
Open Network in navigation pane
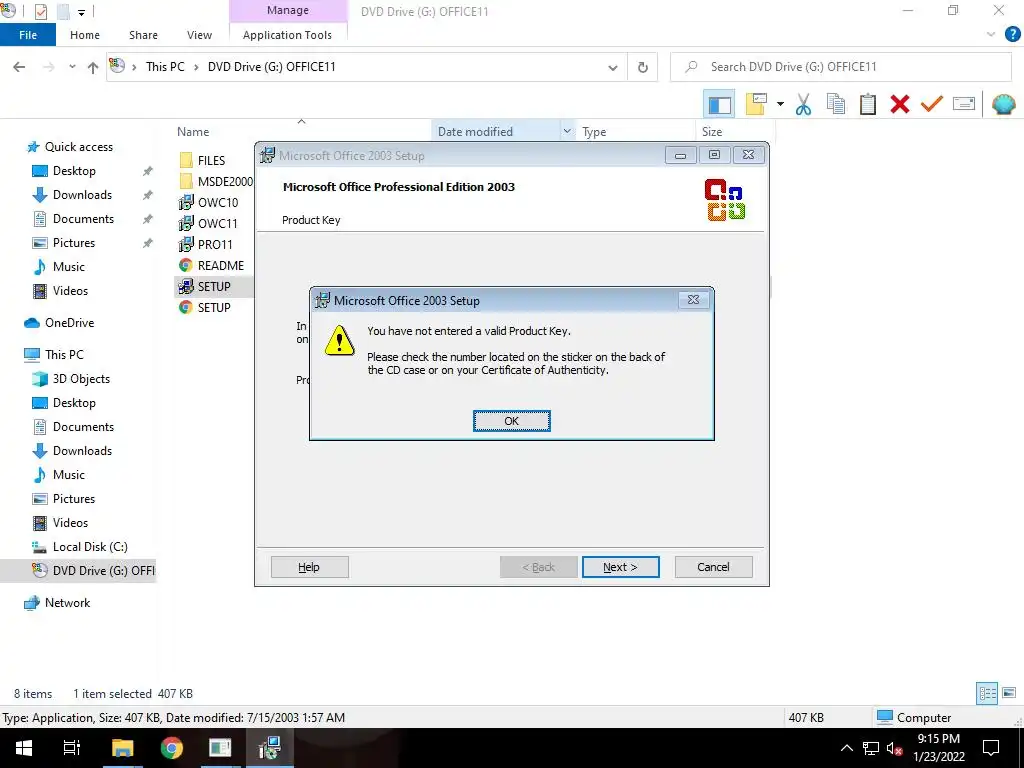coord(67,603)
